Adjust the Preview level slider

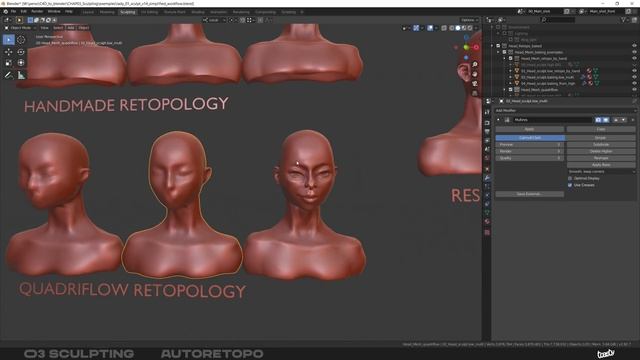pyautogui.click(x=530, y=144)
